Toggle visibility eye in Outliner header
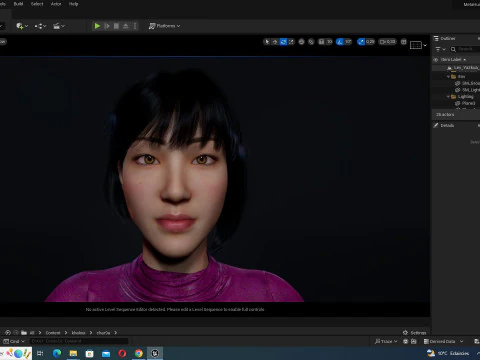This screenshot has width=480, height=360. (x=435, y=60)
